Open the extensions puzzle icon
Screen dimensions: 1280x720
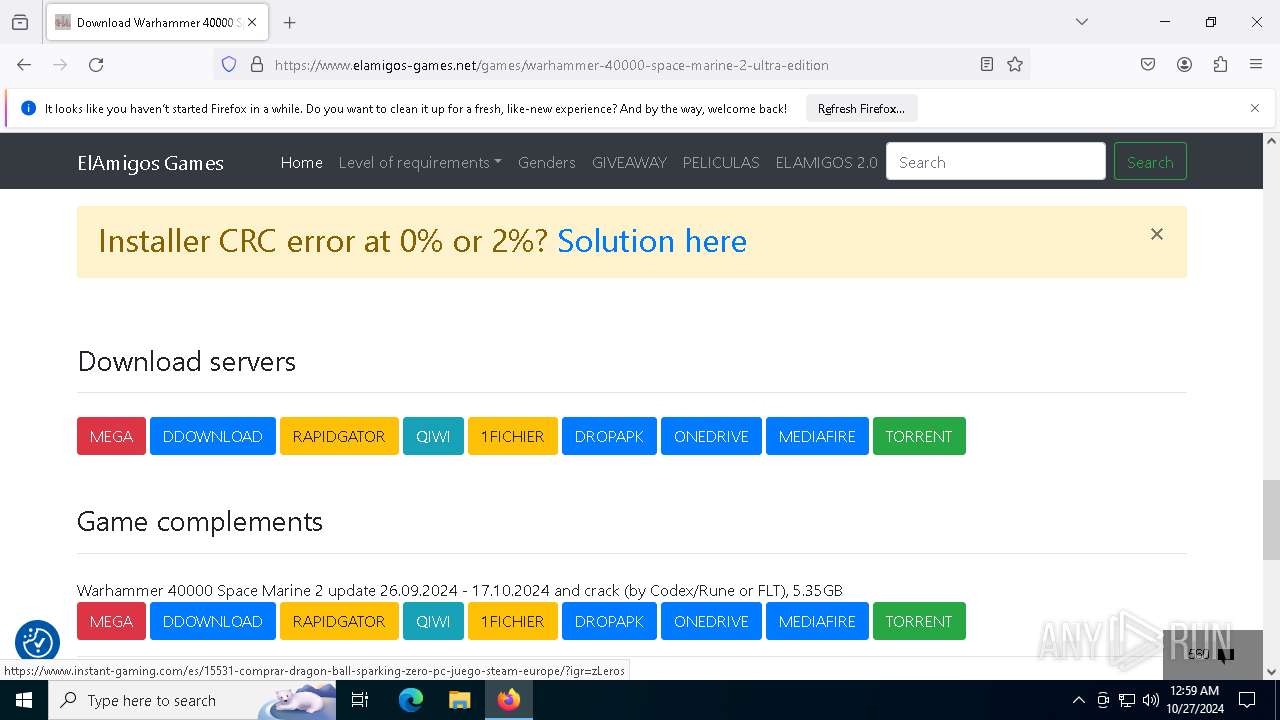(x=1220, y=64)
